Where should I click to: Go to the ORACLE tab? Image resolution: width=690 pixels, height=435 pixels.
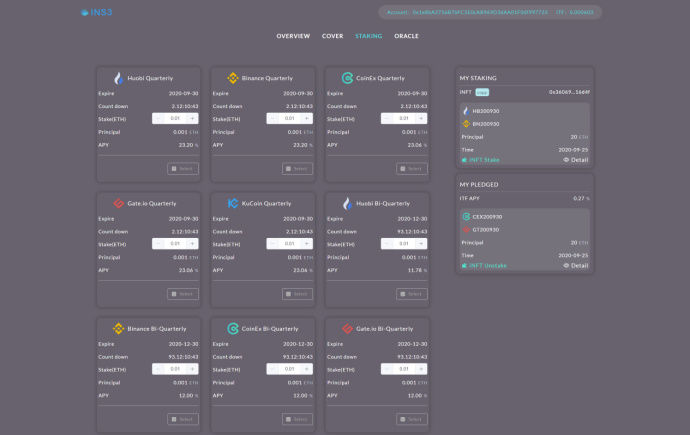coord(406,36)
